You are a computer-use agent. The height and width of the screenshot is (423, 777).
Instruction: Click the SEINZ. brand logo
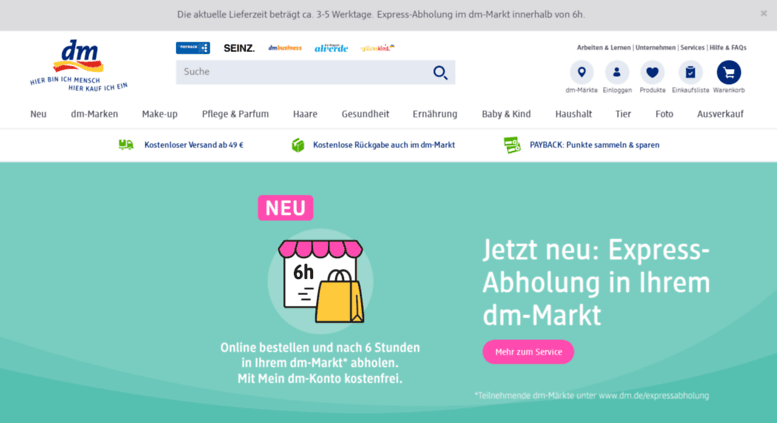(x=239, y=48)
